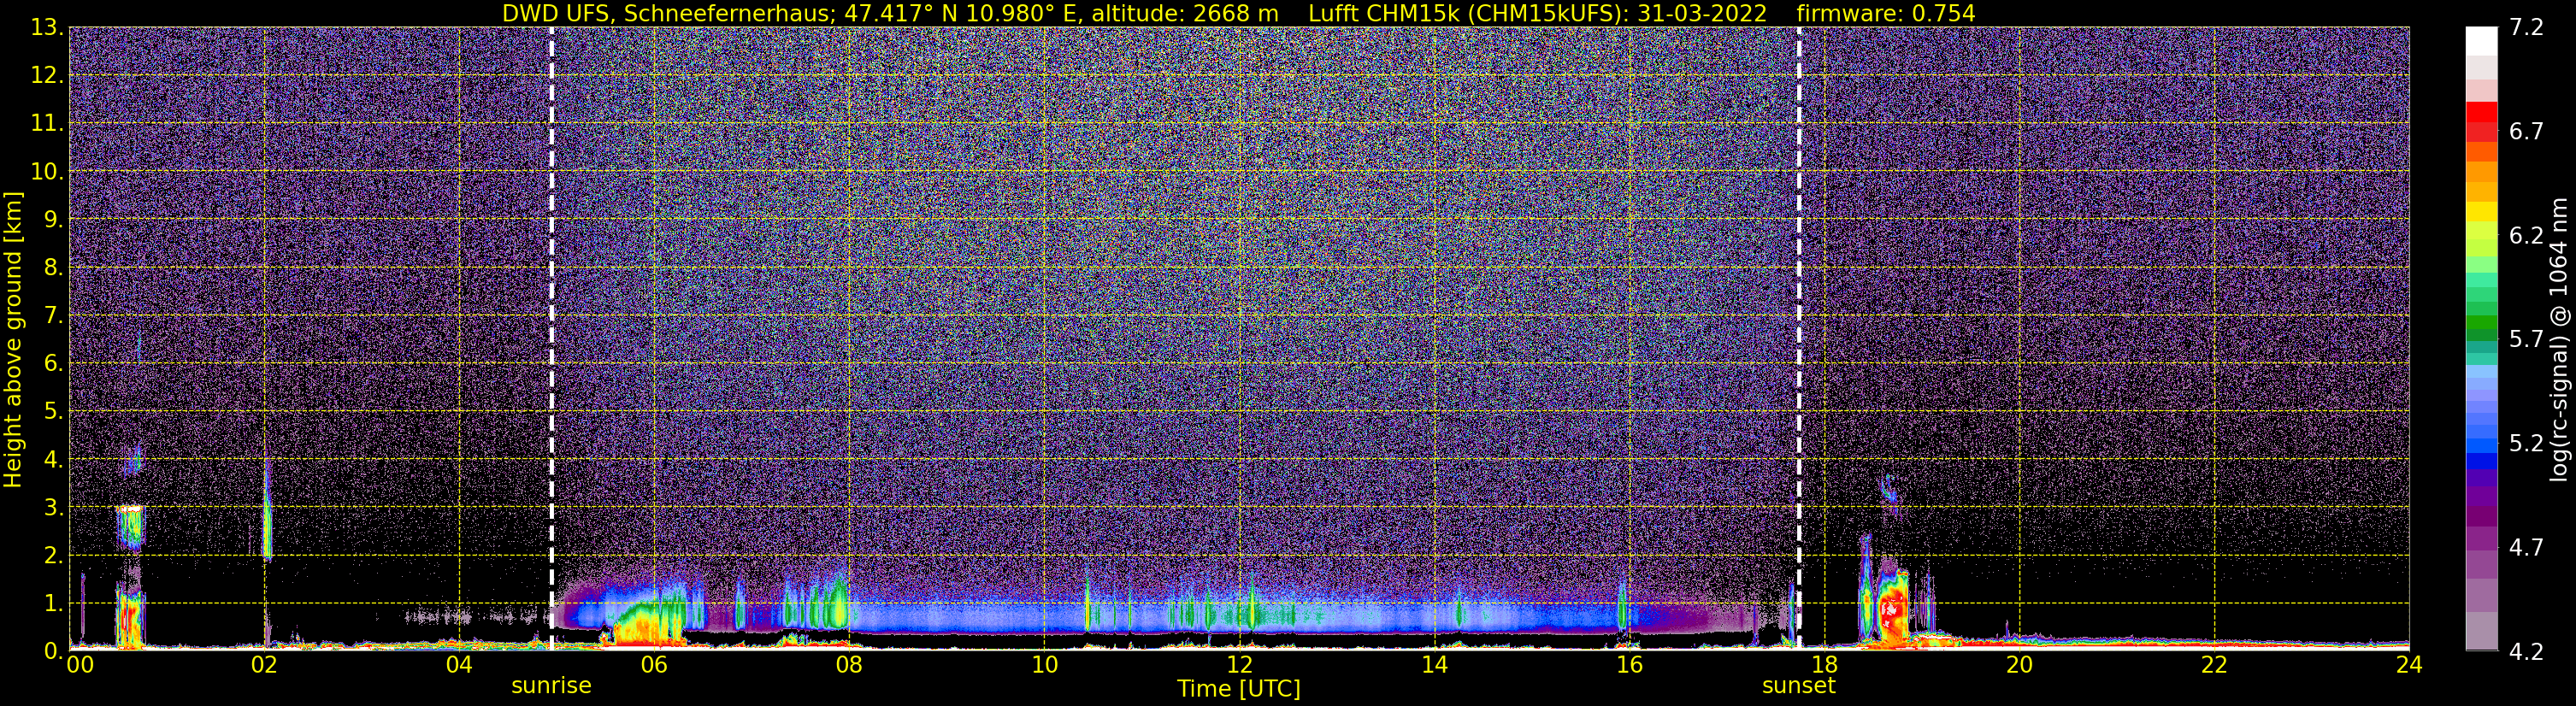Click the 7 km height tick label
This screenshot has width=2576, height=706.
pos(53,316)
